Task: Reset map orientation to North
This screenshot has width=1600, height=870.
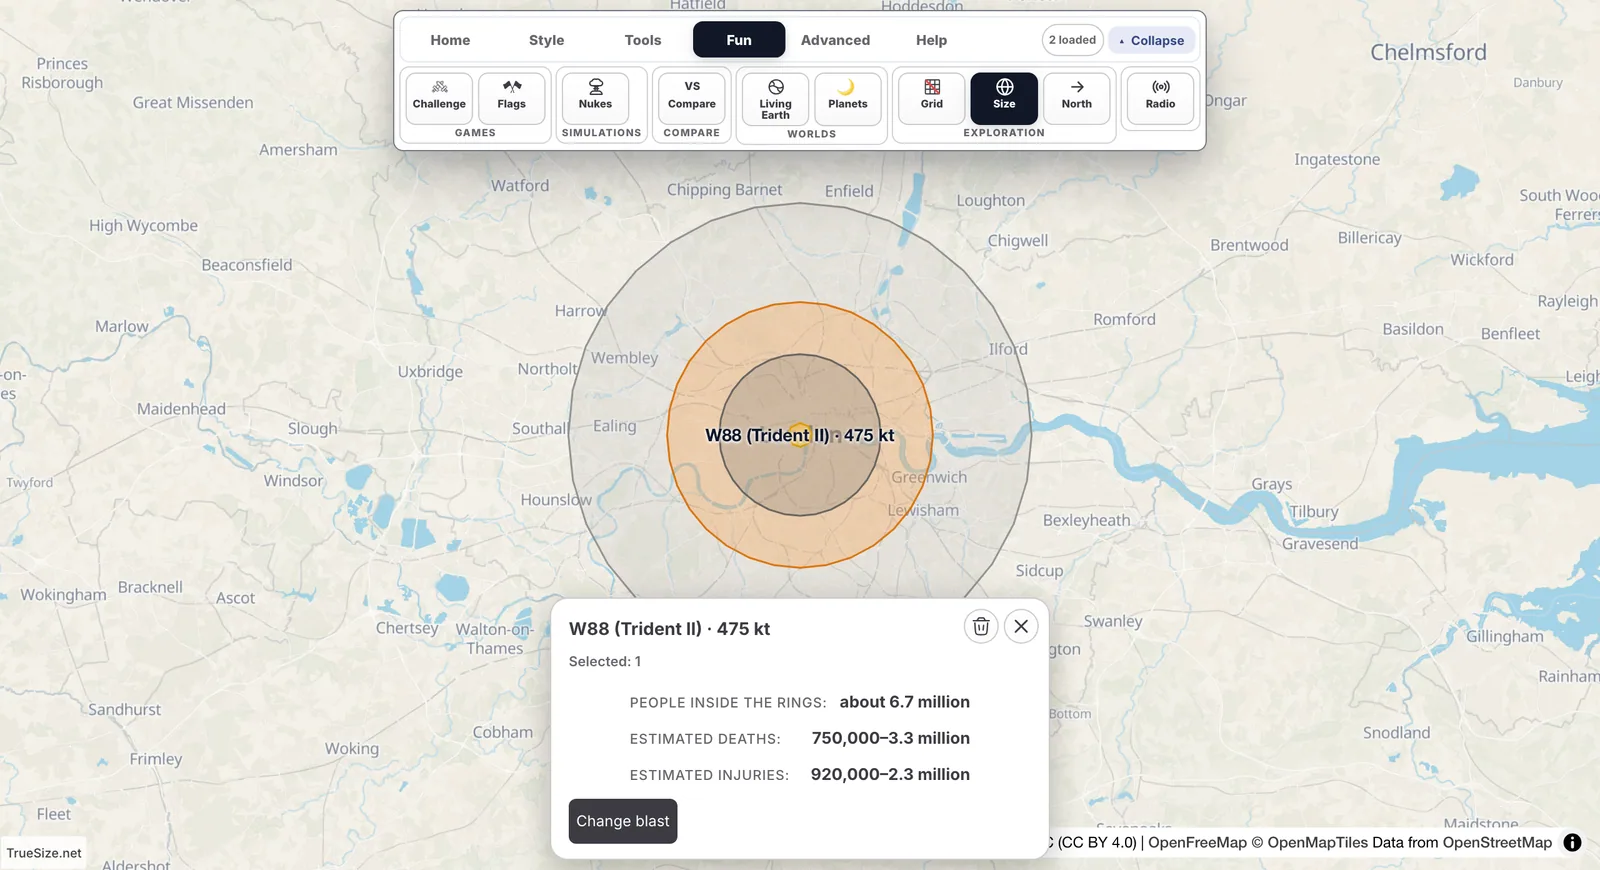Action: [x=1077, y=97]
